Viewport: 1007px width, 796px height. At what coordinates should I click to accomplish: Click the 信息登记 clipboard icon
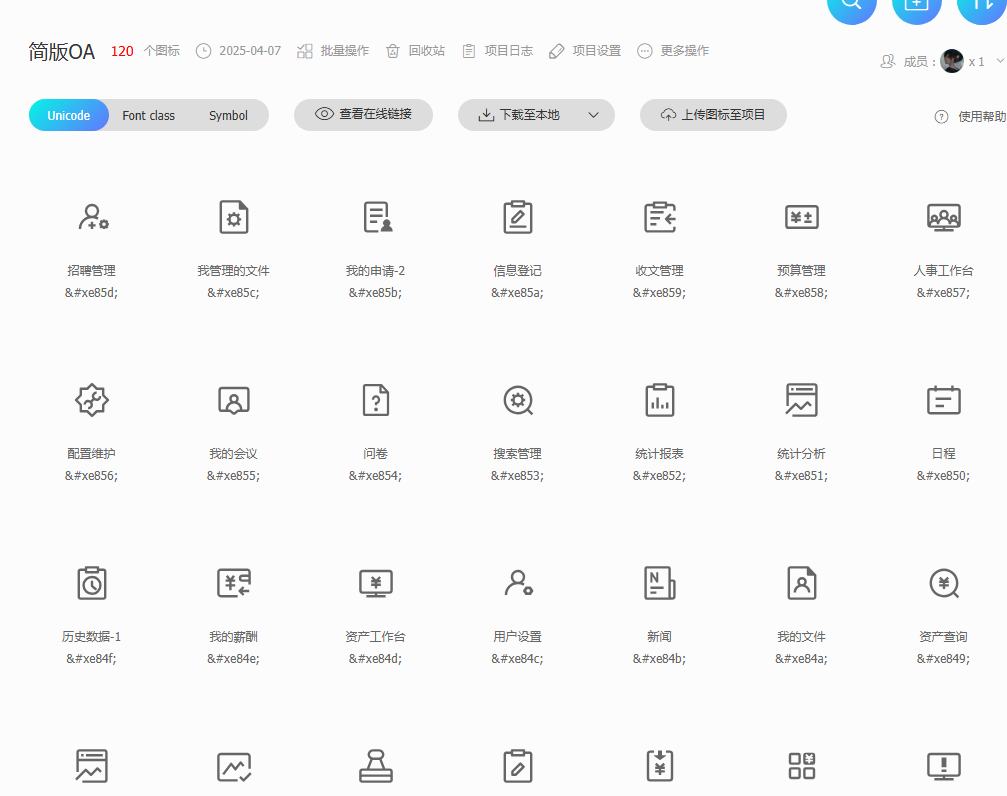point(517,217)
